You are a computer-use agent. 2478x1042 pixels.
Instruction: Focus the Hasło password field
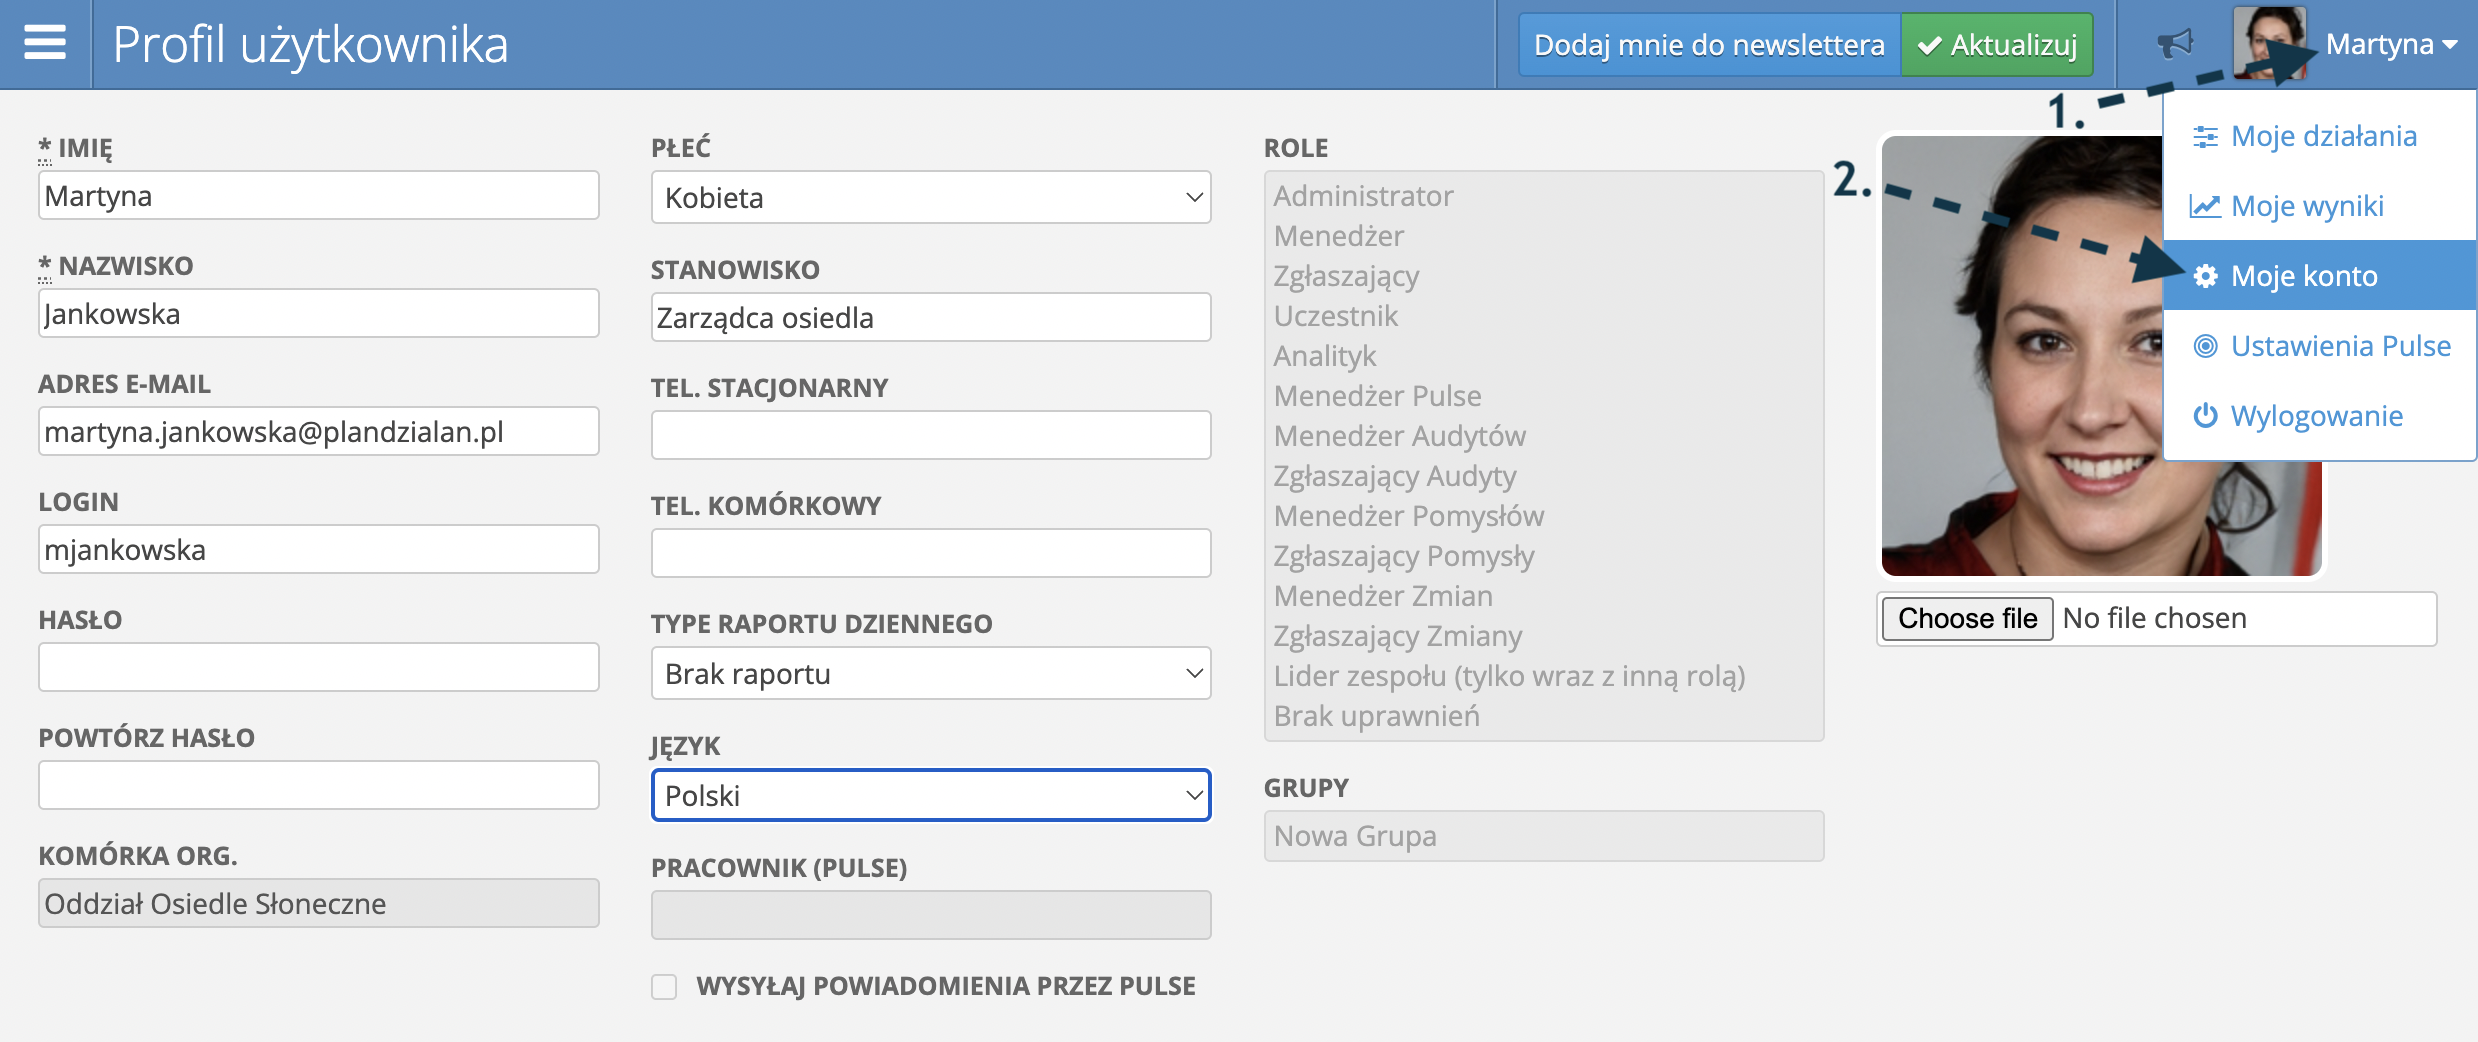tap(319, 667)
